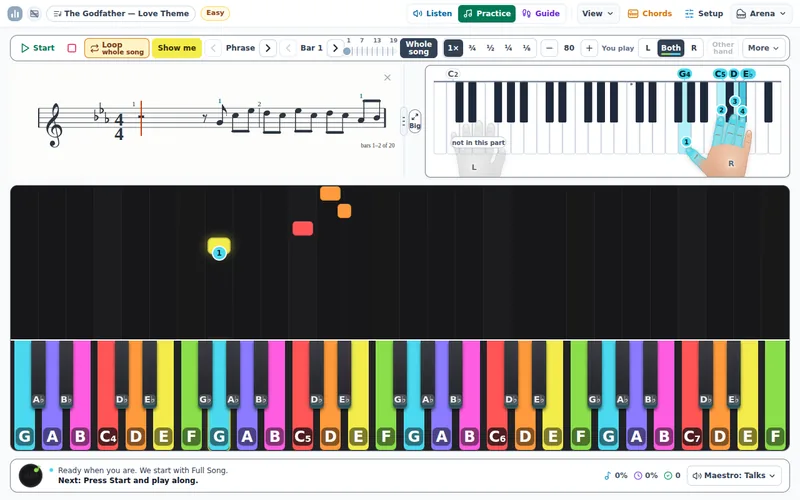
Task: Decrease tempo with minus button
Action: point(549,48)
